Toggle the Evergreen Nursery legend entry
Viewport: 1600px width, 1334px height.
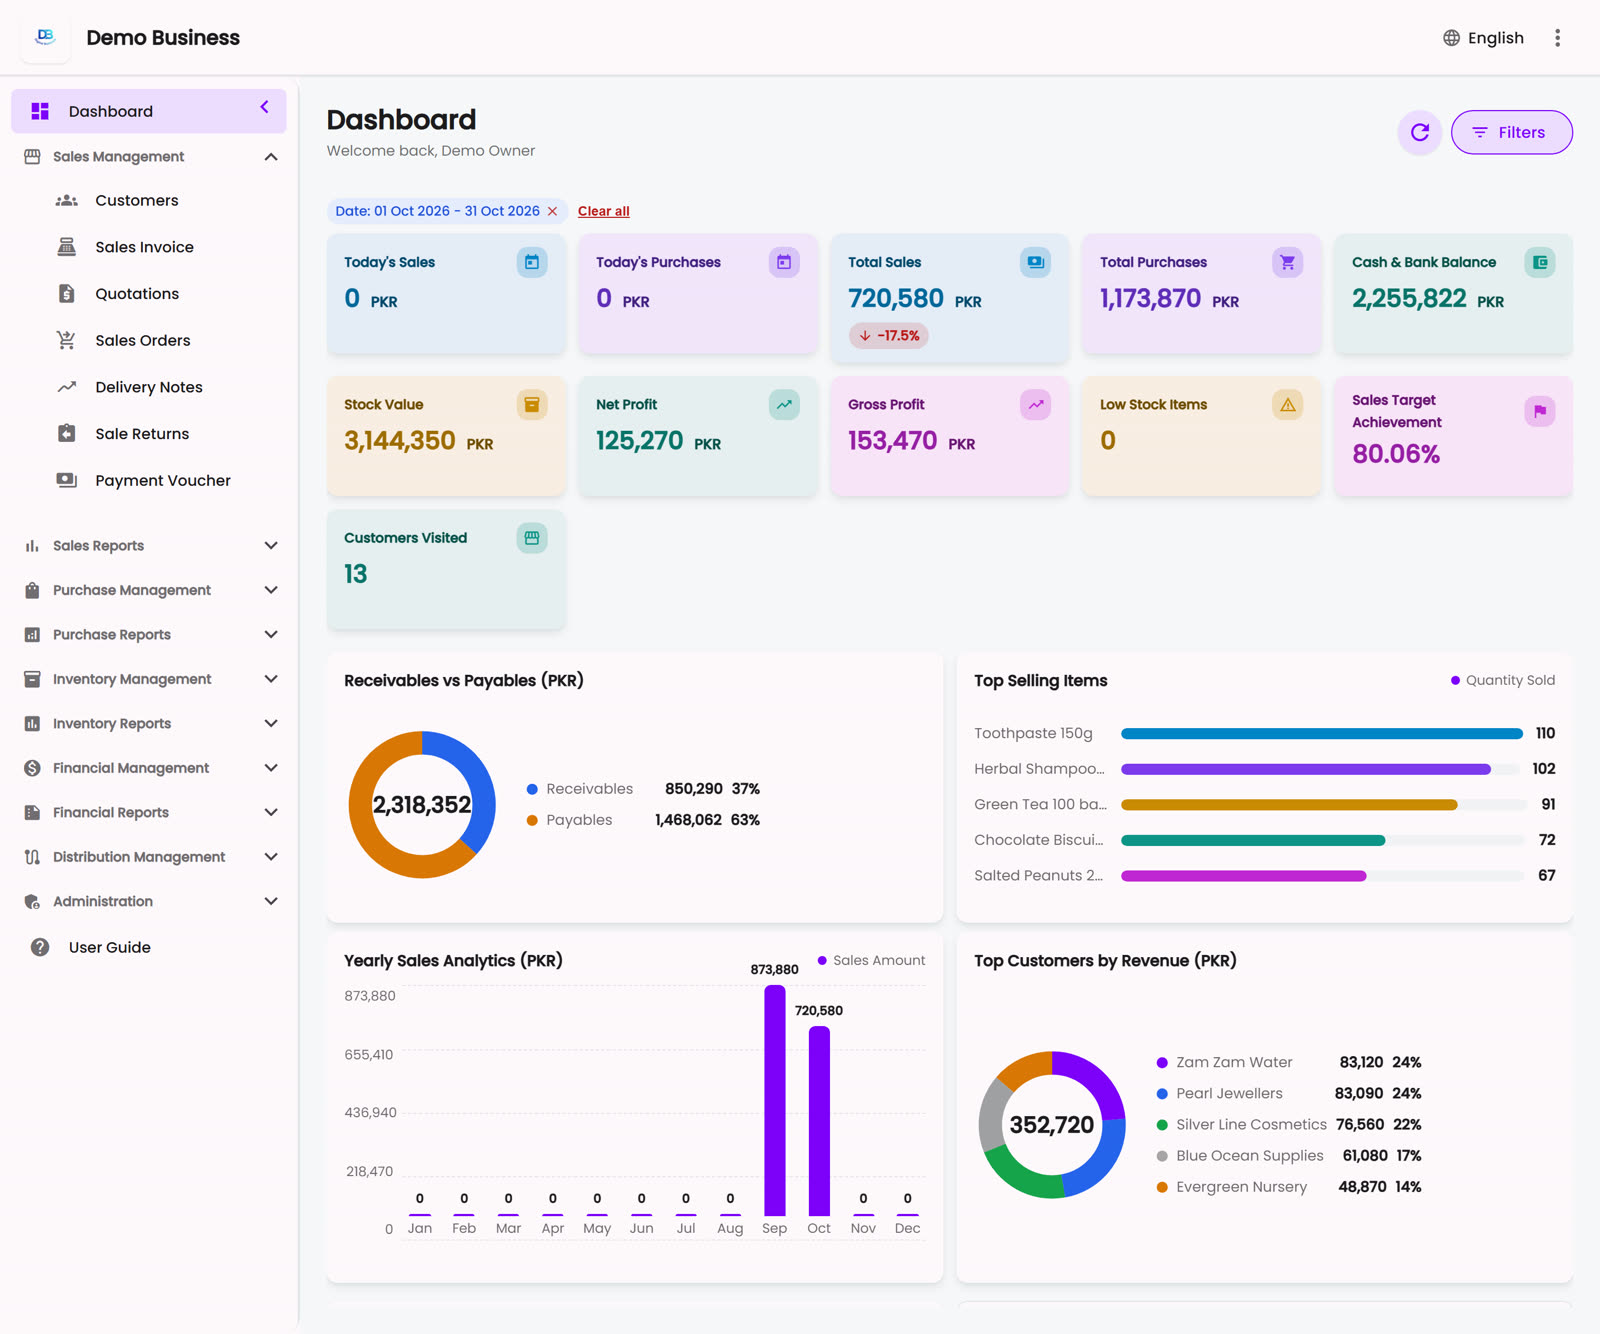[1231, 1187]
